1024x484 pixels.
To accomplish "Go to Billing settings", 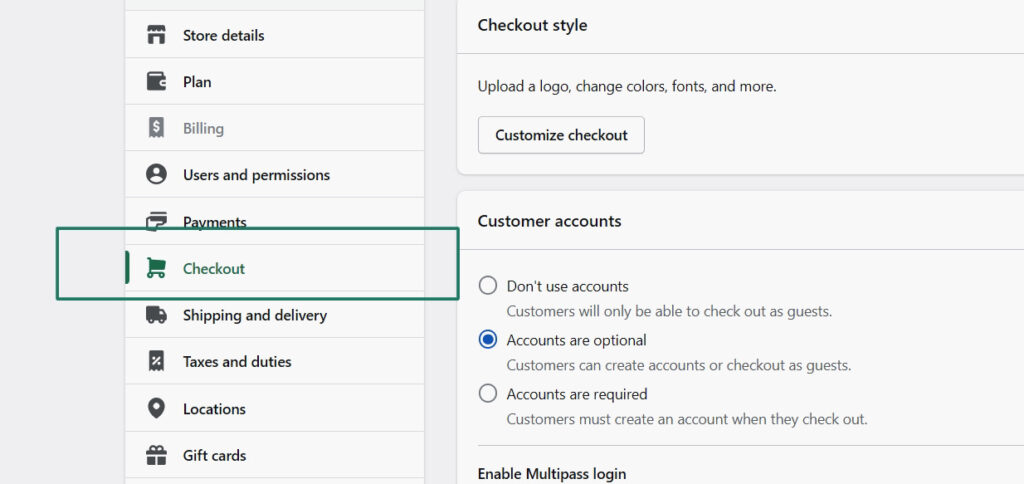I will click(x=274, y=128).
